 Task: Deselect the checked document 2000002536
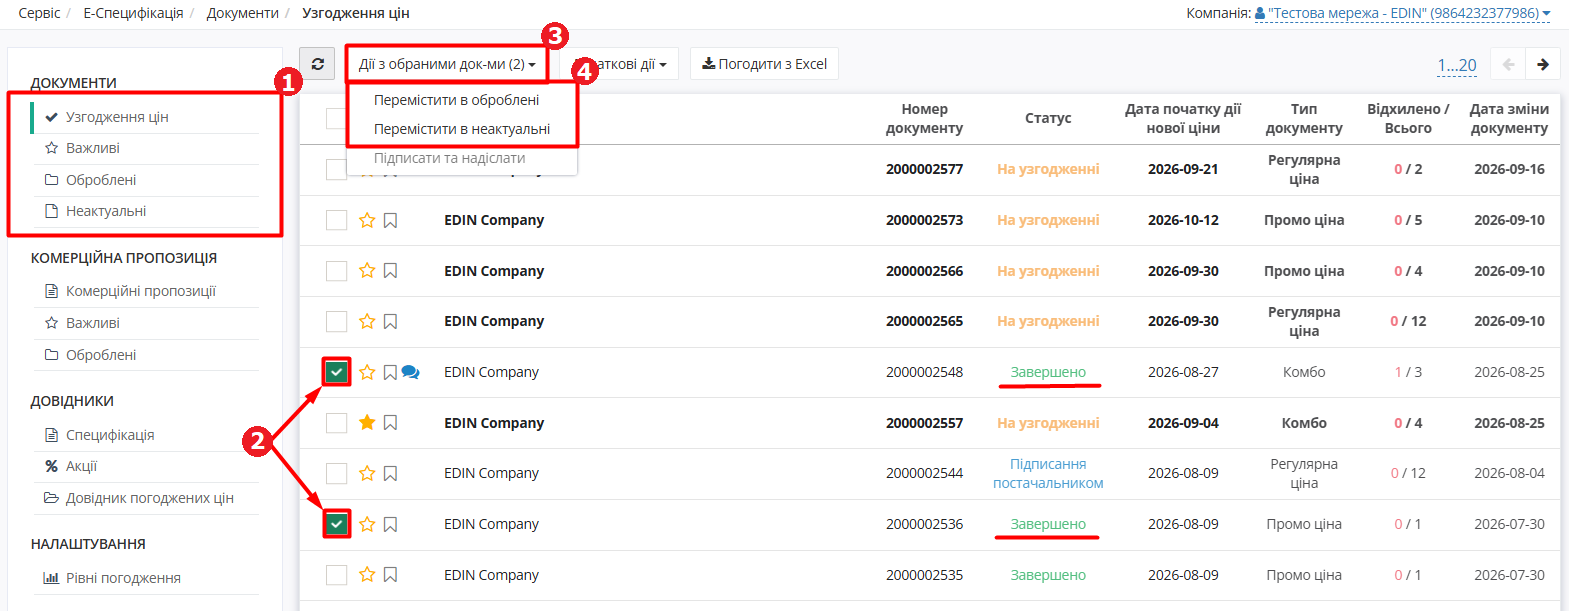click(336, 524)
